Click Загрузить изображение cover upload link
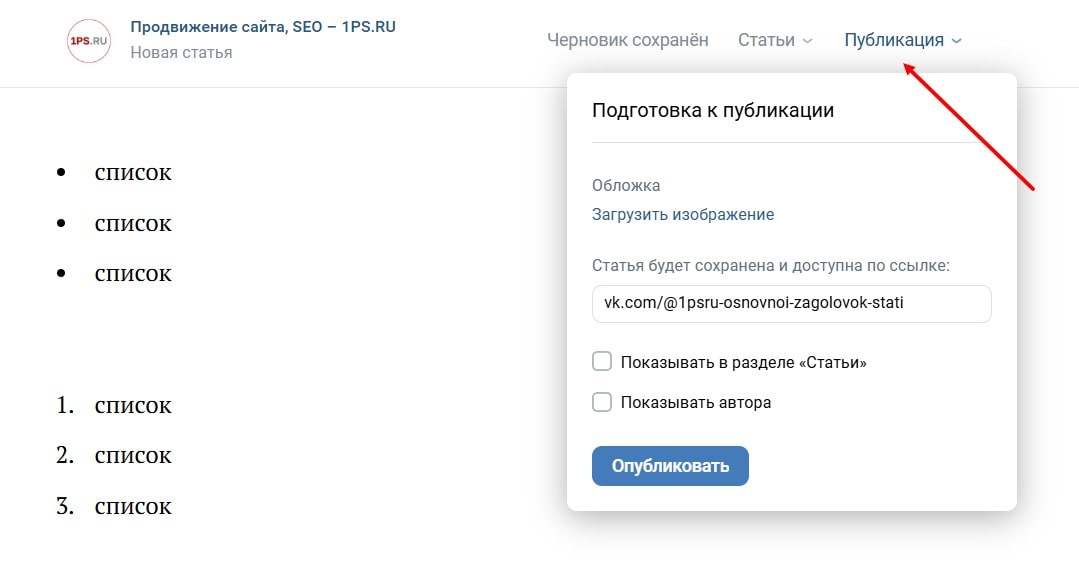 point(683,214)
